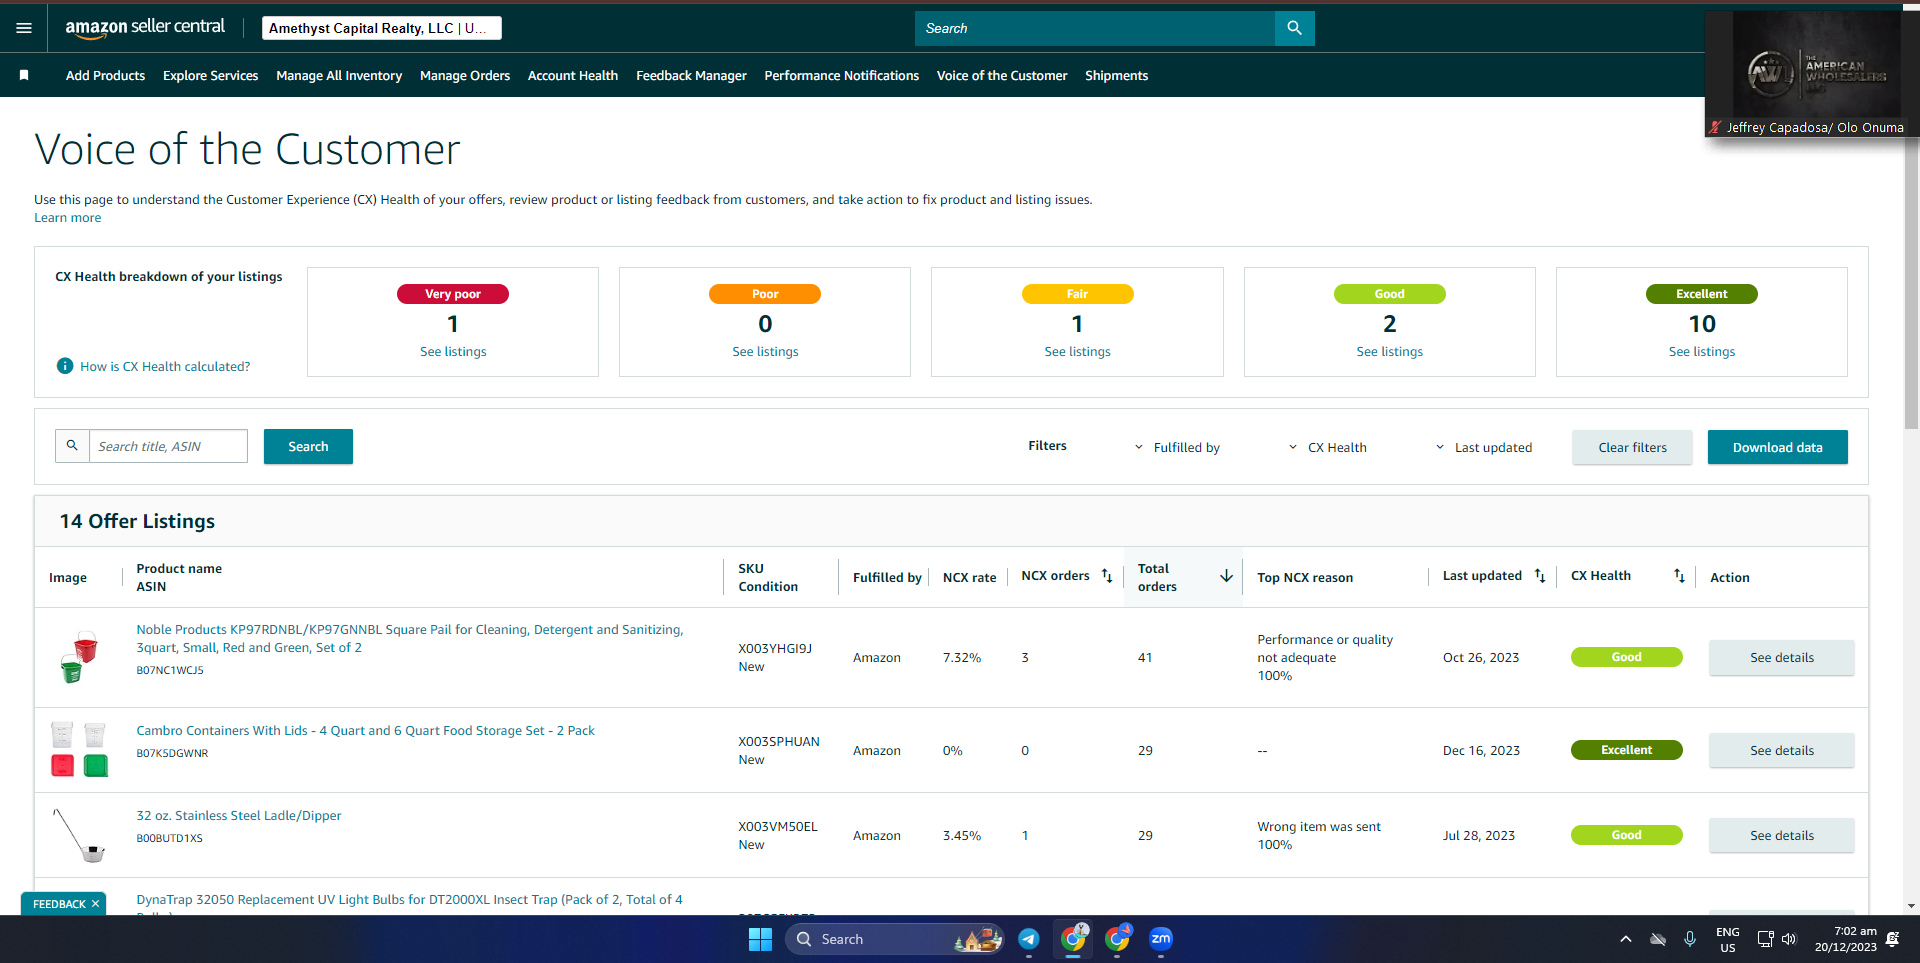The height and width of the screenshot is (963, 1920).
Task: Open Telegram from the taskbar
Action: pos(1028,939)
